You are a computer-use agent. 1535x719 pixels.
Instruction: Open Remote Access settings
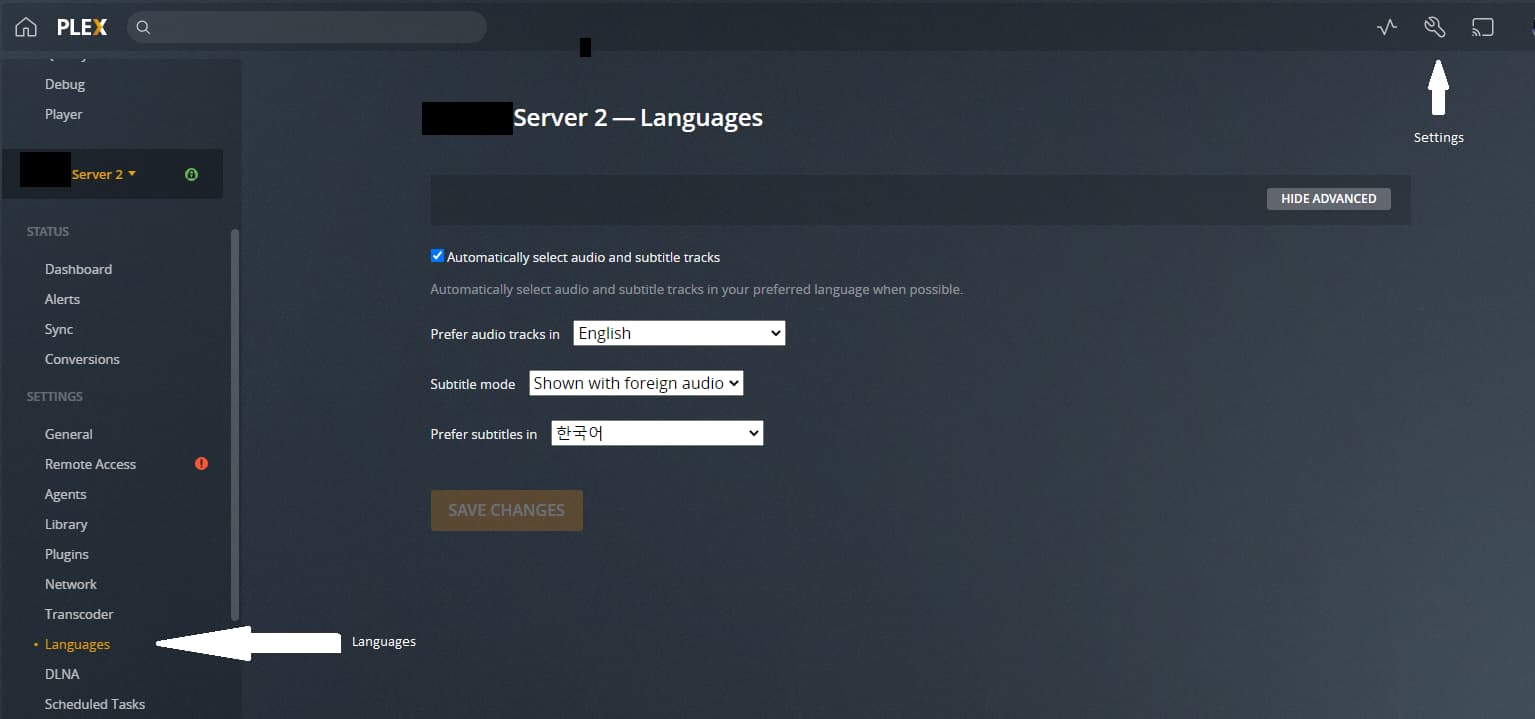90,464
